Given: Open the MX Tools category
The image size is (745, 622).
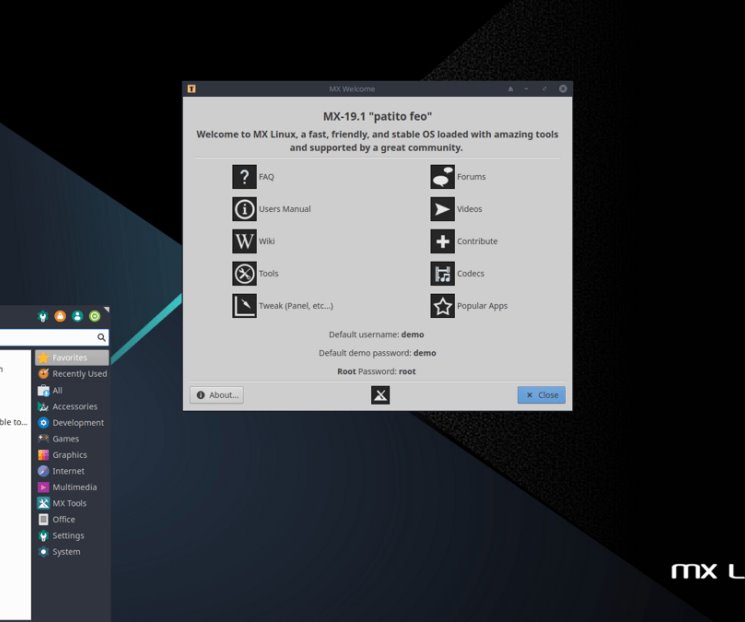Looking at the screenshot, I should pyautogui.click(x=72, y=503).
